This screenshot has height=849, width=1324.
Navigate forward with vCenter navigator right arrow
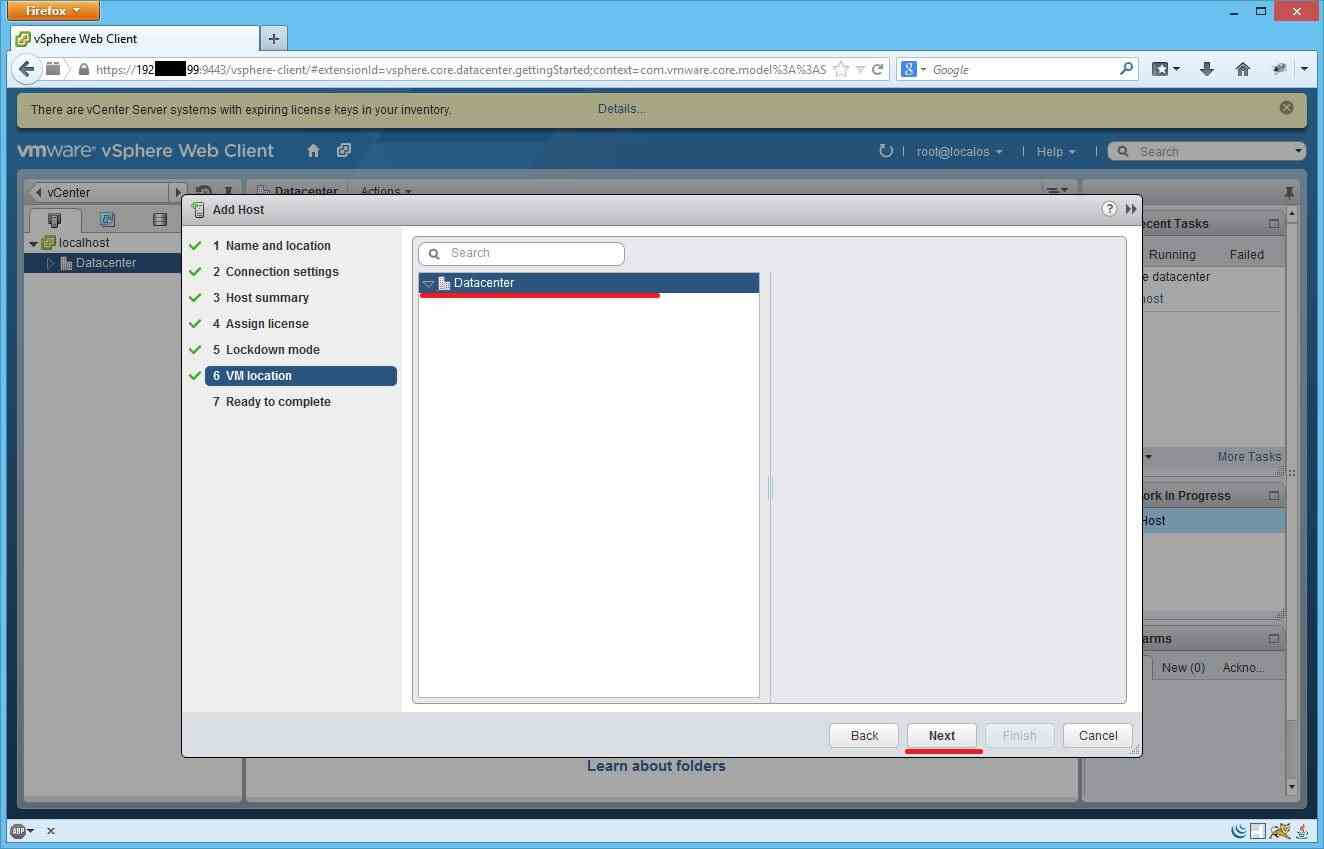178,192
